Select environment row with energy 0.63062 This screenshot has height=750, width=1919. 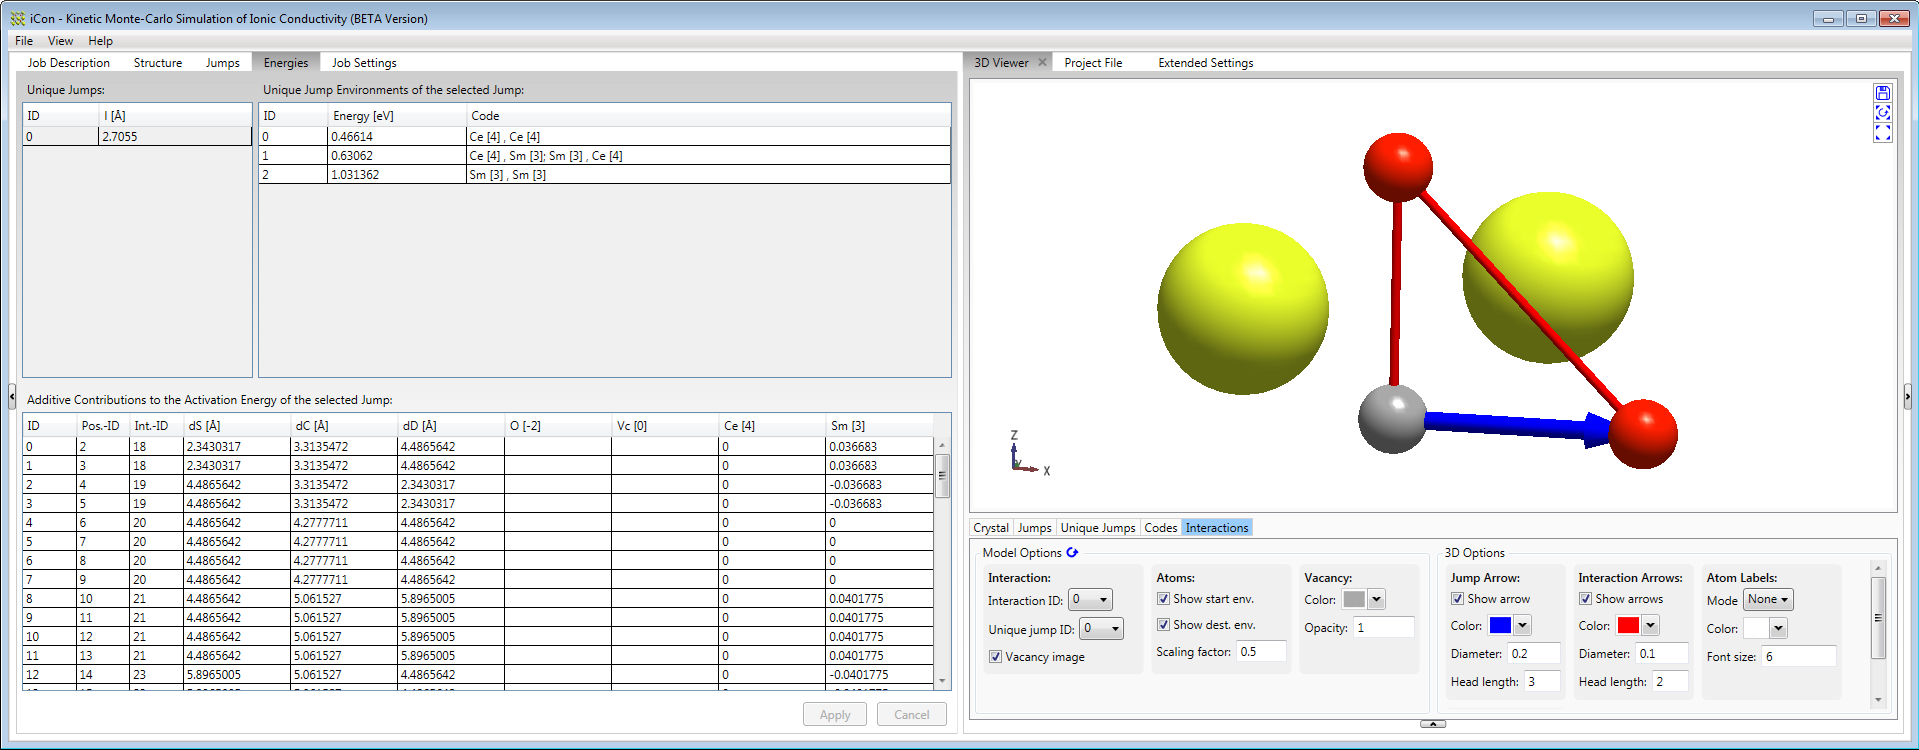[604, 155]
